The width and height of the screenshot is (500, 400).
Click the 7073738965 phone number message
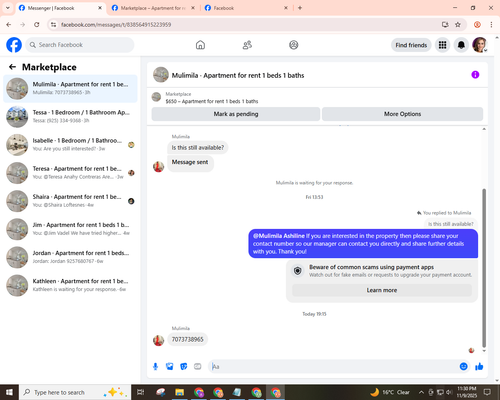point(187,339)
